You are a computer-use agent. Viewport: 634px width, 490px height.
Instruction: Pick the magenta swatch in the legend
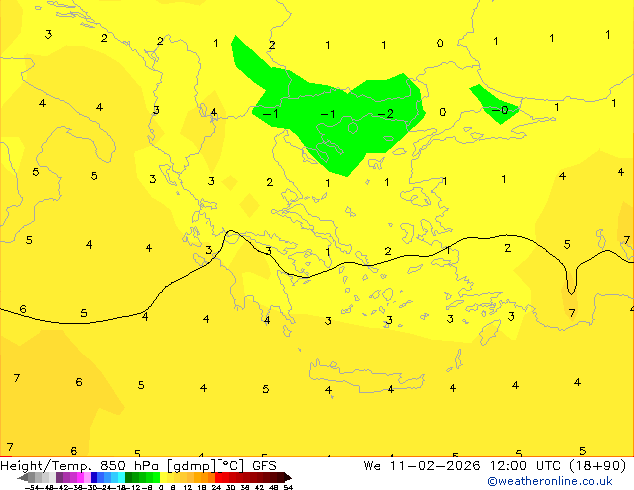click(x=80, y=477)
